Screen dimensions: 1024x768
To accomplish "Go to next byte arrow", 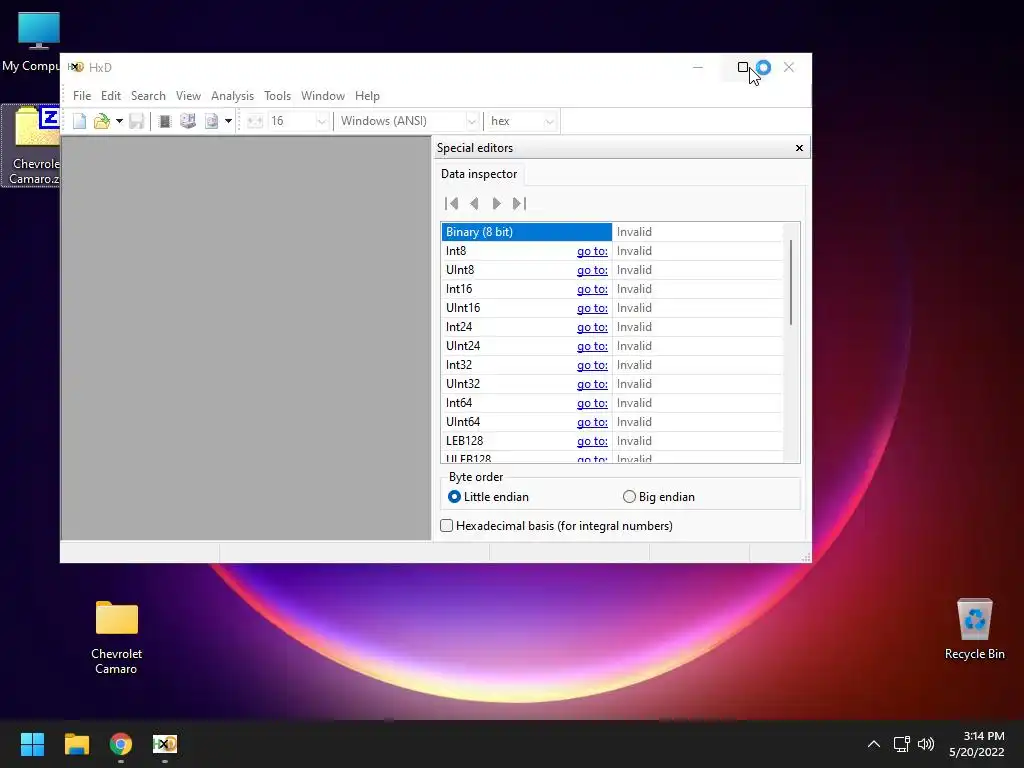I will tap(496, 204).
